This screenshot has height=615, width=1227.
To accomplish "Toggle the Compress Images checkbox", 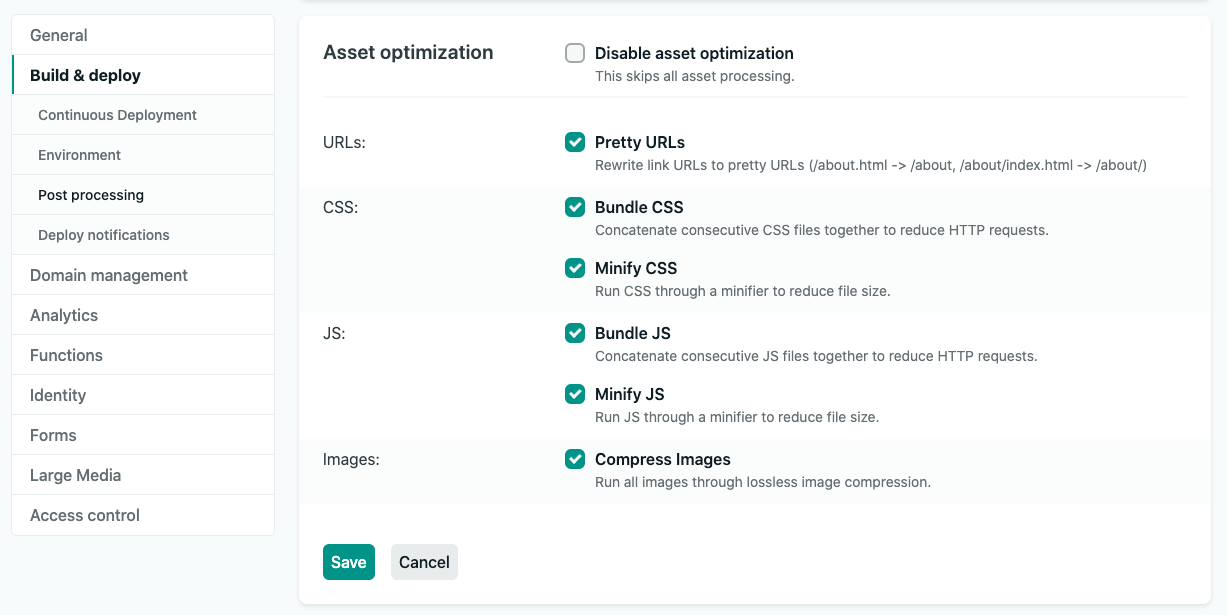I will click(x=575, y=459).
